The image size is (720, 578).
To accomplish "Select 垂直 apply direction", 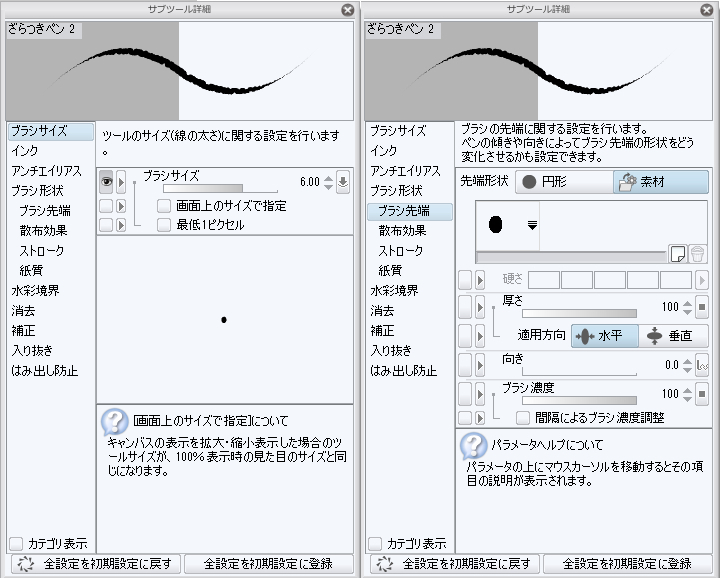I will click(x=673, y=336).
